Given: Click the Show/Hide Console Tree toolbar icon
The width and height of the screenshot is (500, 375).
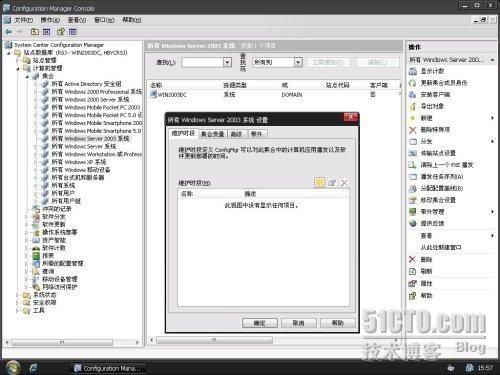Looking at the screenshot, I should (x=46, y=32).
